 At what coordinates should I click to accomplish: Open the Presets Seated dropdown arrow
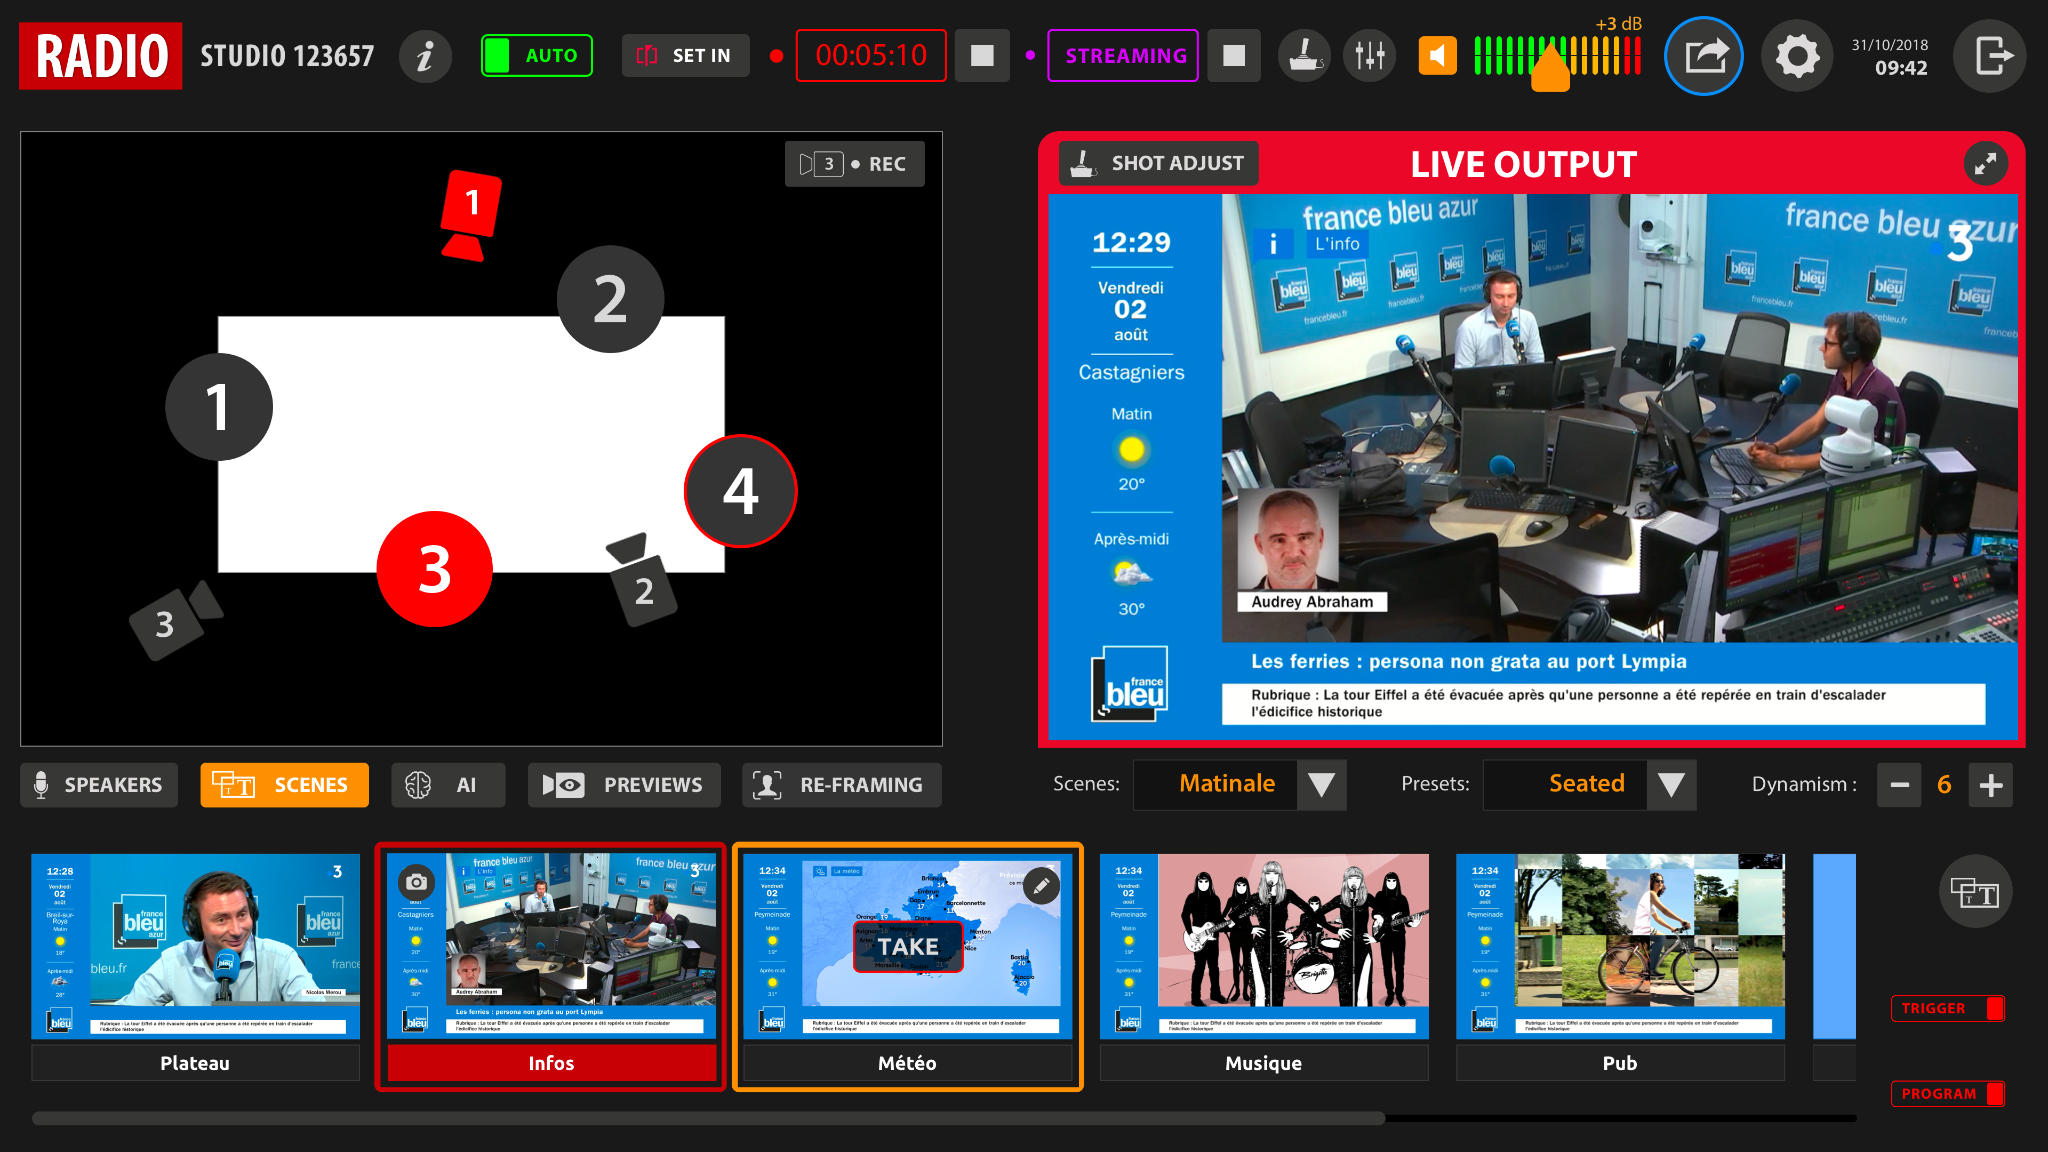1671,785
